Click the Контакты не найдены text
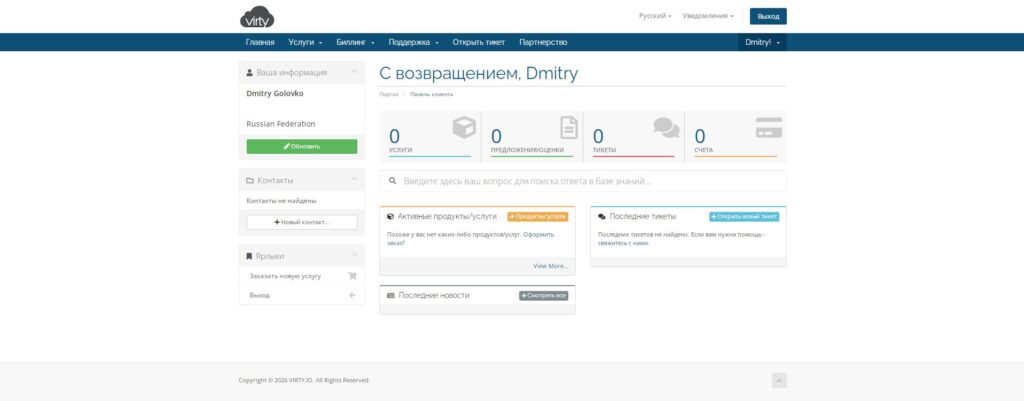The width and height of the screenshot is (1024, 401). tap(281, 201)
